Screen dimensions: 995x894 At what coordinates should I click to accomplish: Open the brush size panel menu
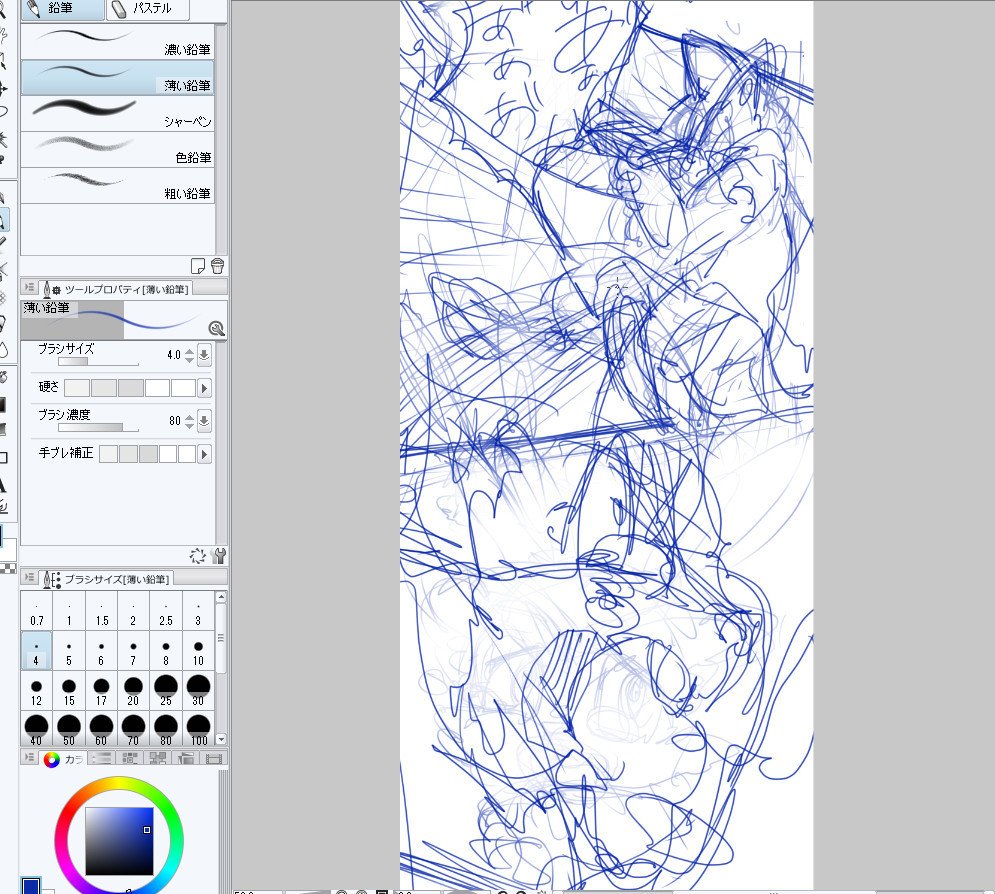pyautogui.click(x=29, y=578)
